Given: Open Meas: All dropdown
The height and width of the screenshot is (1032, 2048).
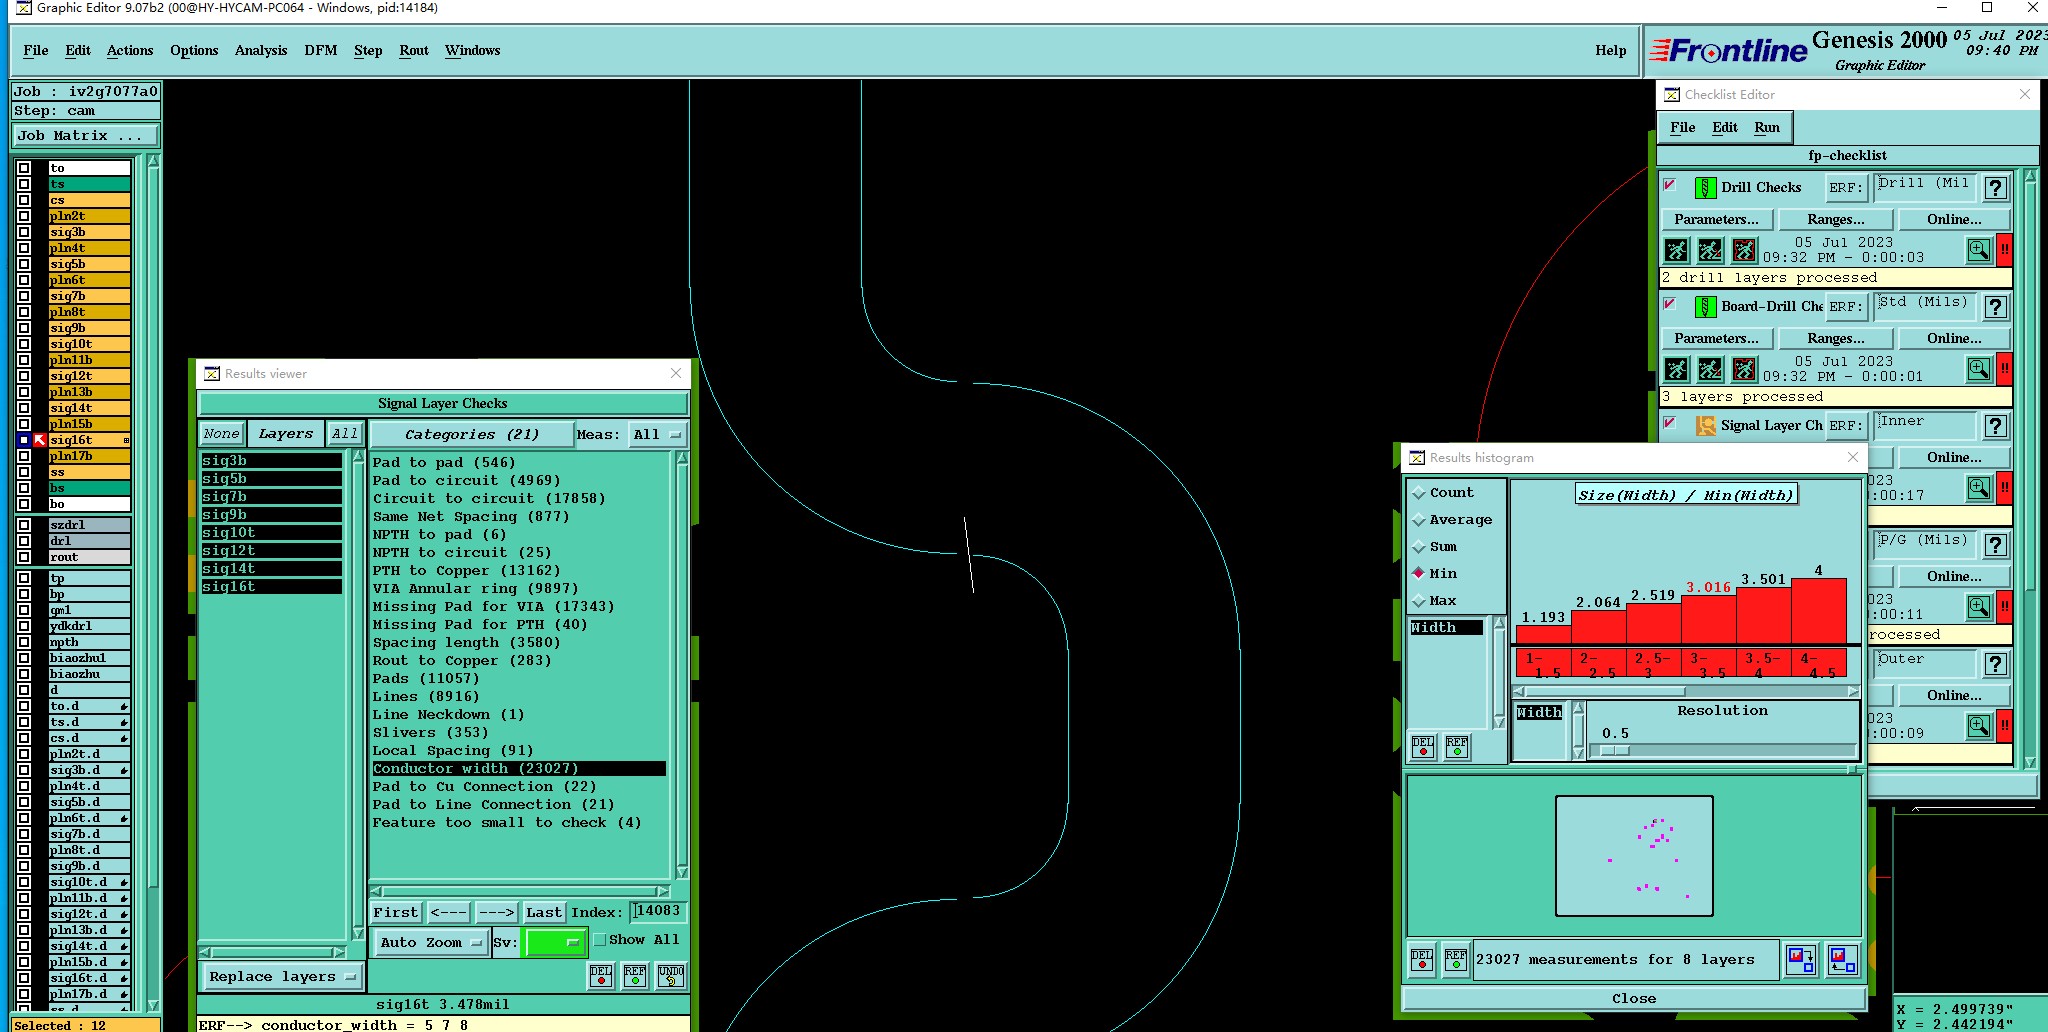Looking at the screenshot, I should coord(657,435).
